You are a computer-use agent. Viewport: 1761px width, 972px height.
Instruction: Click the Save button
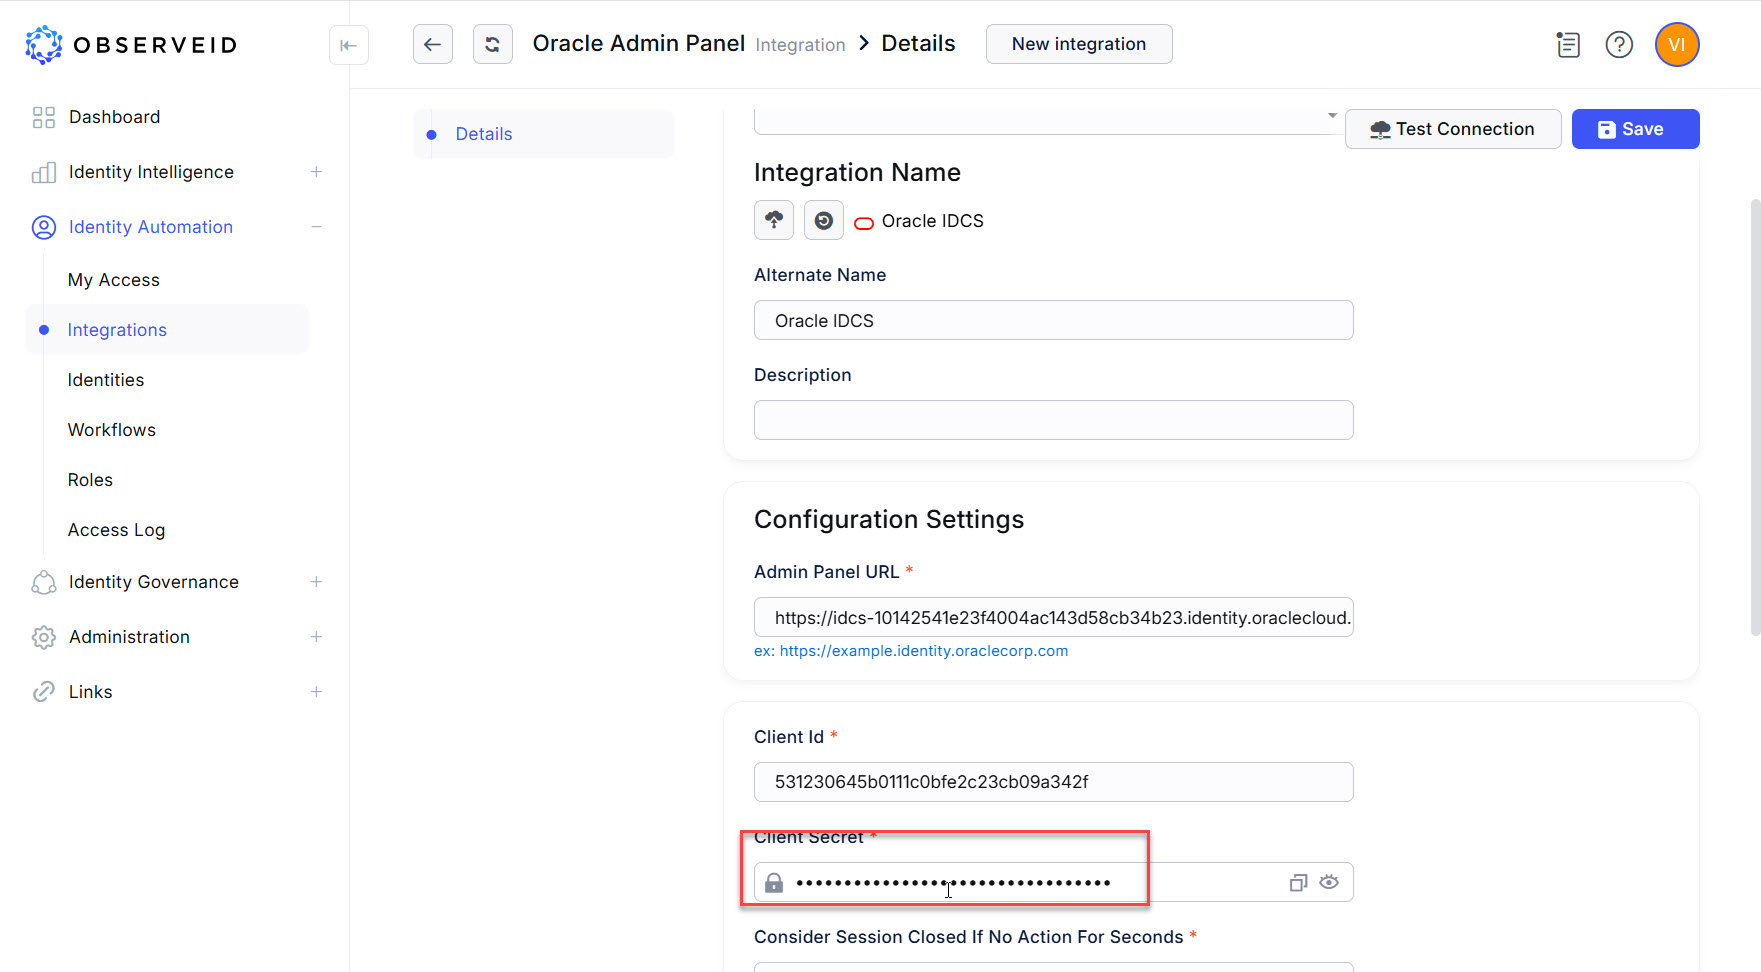(x=1634, y=129)
